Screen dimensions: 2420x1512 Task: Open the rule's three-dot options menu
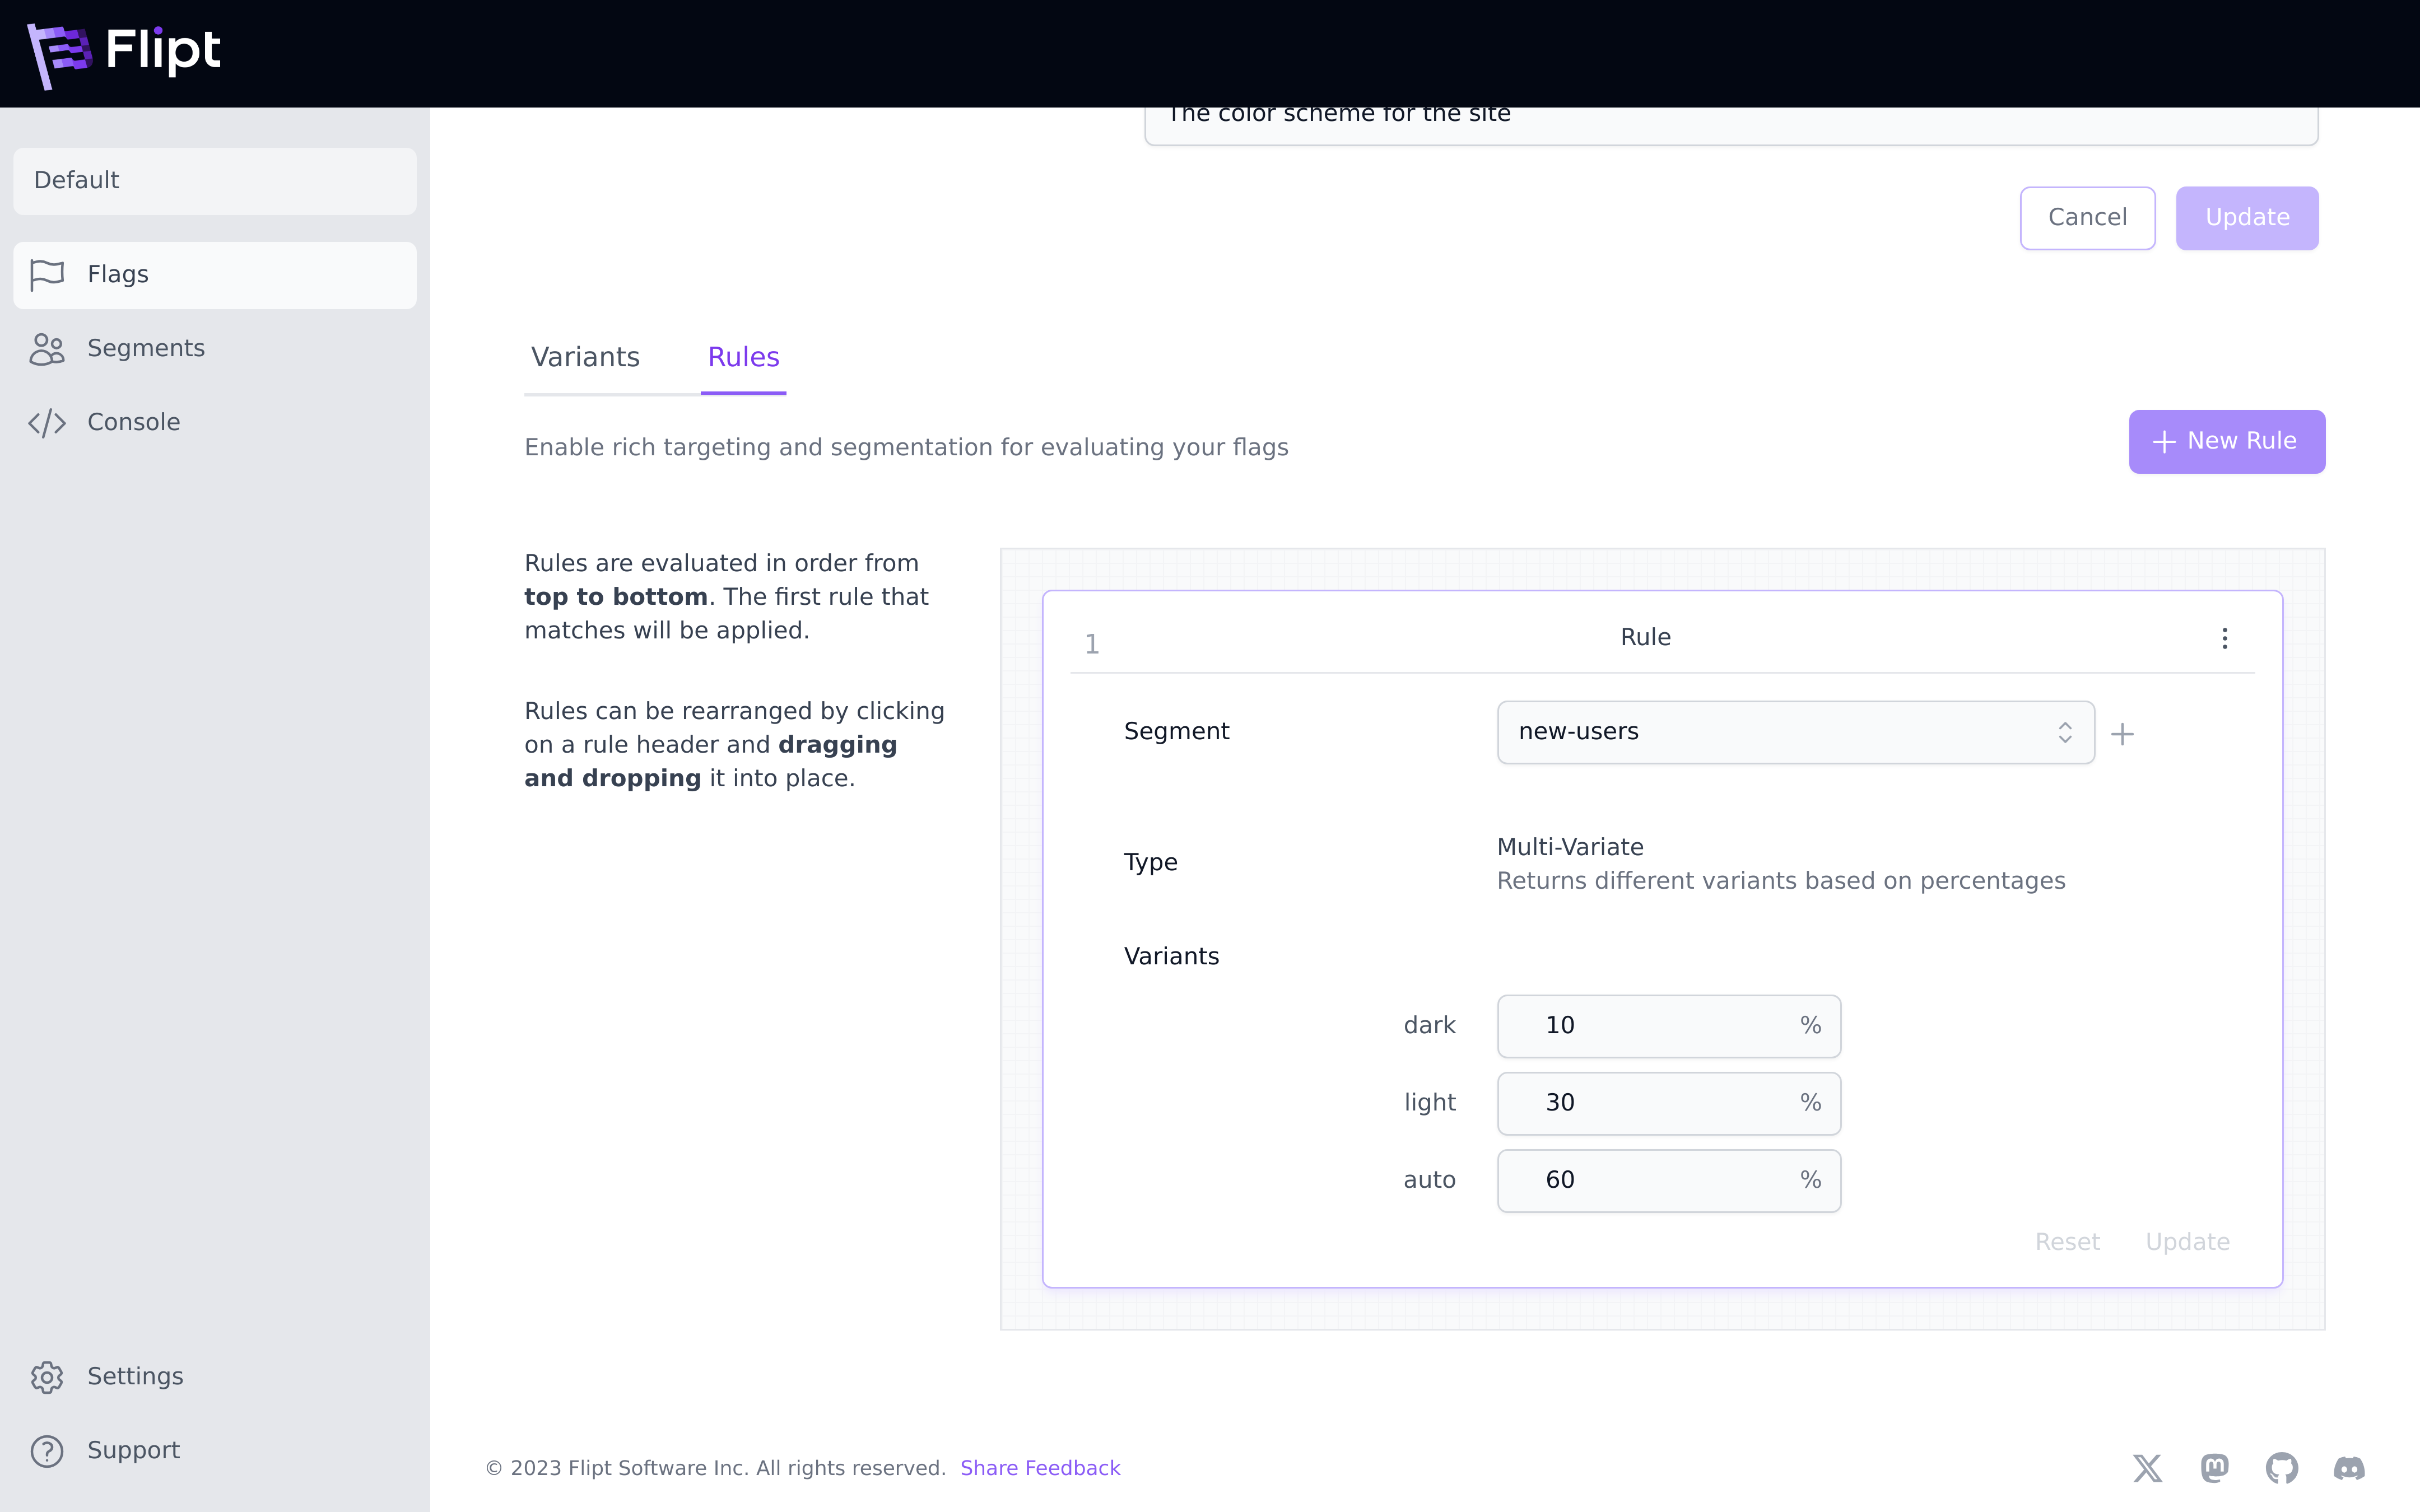pos(2224,638)
